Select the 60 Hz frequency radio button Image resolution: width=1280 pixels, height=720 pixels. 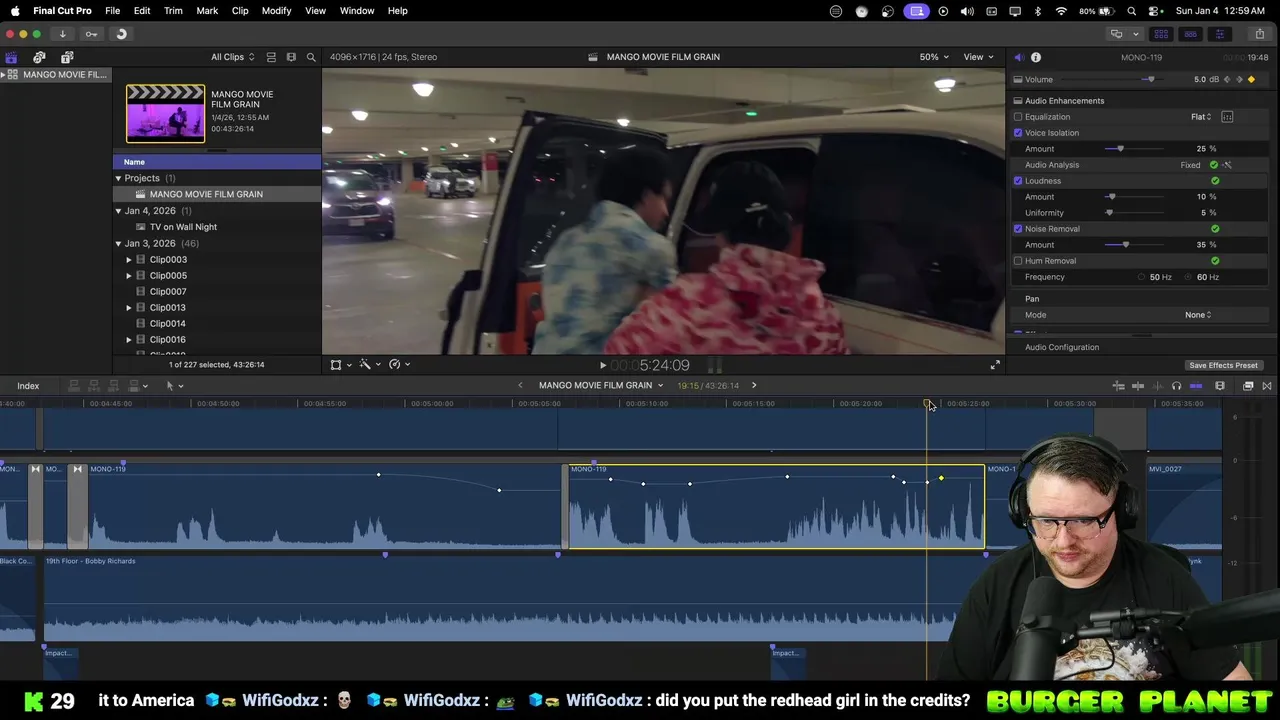pyautogui.click(x=1189, y=277)
